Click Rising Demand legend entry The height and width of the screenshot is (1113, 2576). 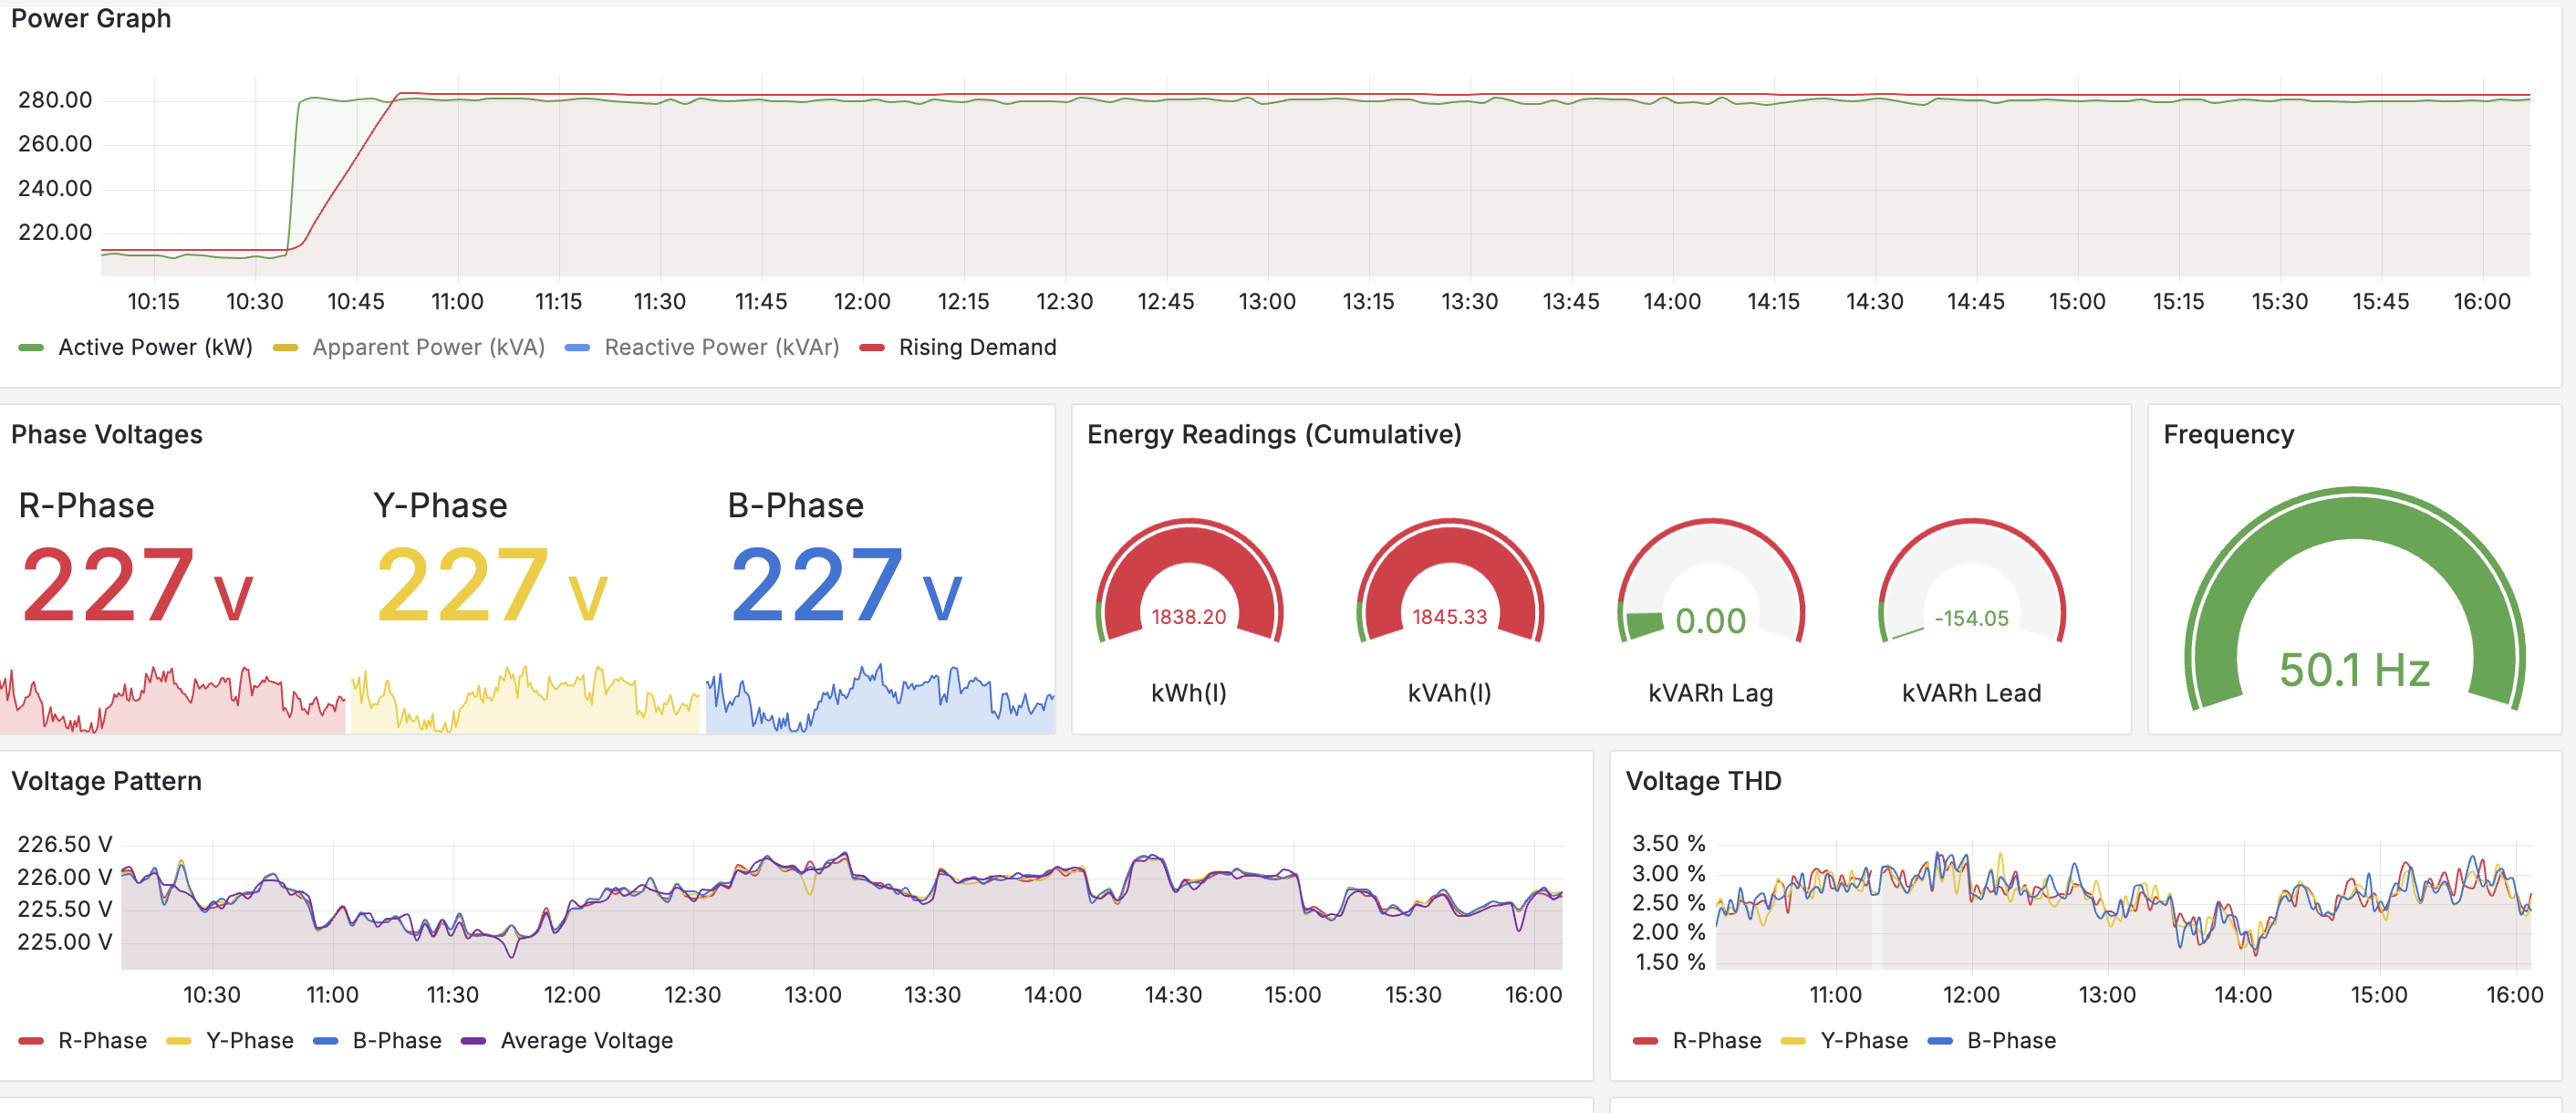pyautogui.click(x=976, y=347)
